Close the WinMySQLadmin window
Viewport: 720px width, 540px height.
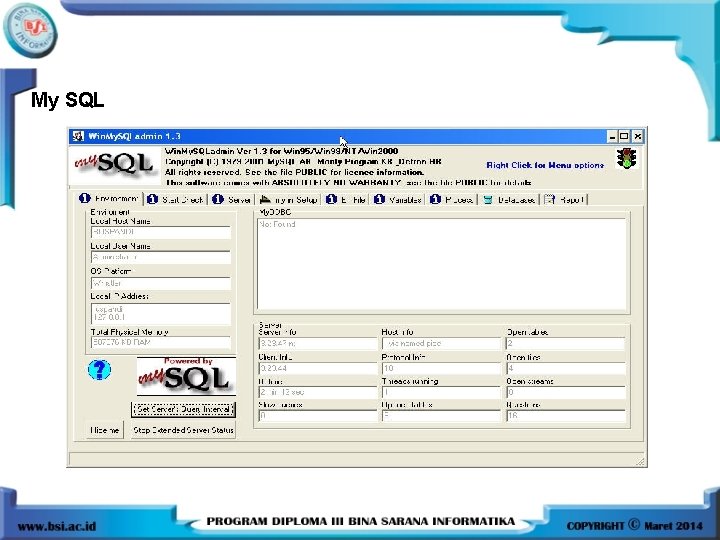tap(638, 136)
